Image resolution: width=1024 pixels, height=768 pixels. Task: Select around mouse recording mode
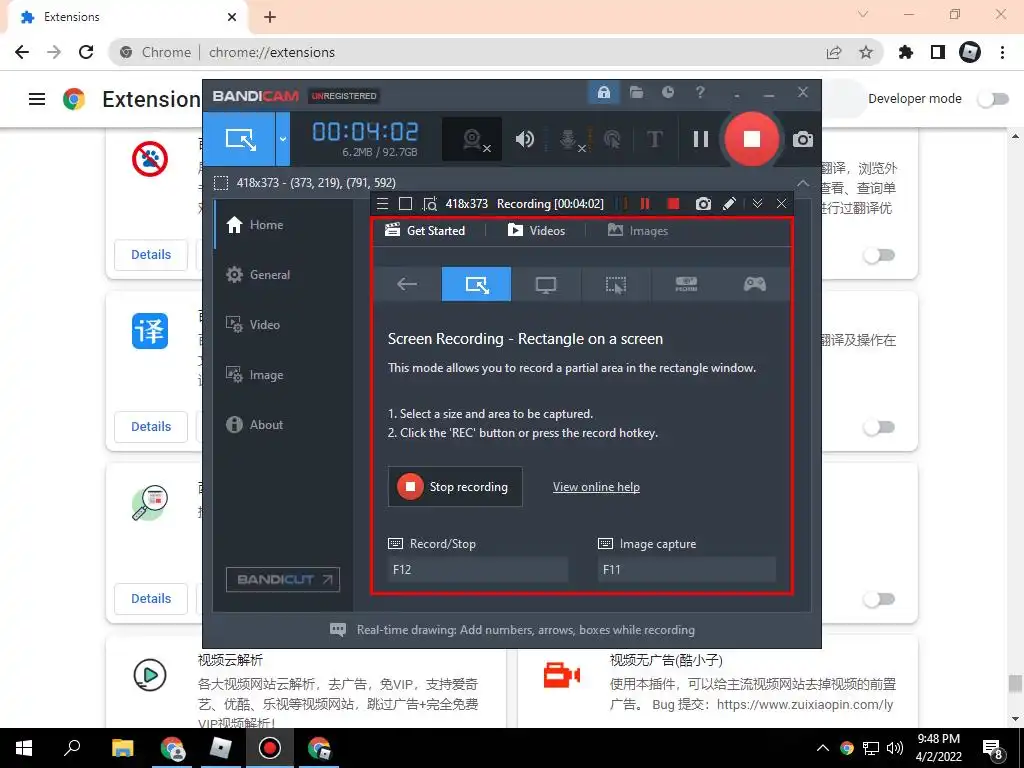click(x=616, y=284)
